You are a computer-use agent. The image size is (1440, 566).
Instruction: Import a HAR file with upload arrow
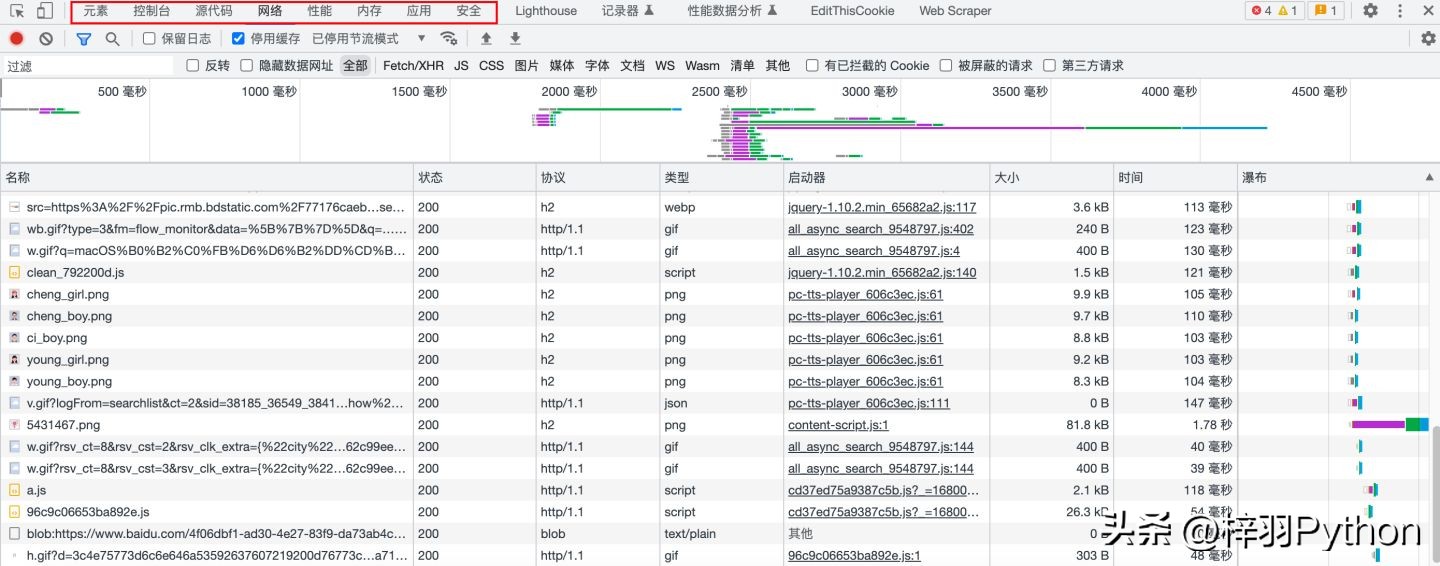coord(486,39)
